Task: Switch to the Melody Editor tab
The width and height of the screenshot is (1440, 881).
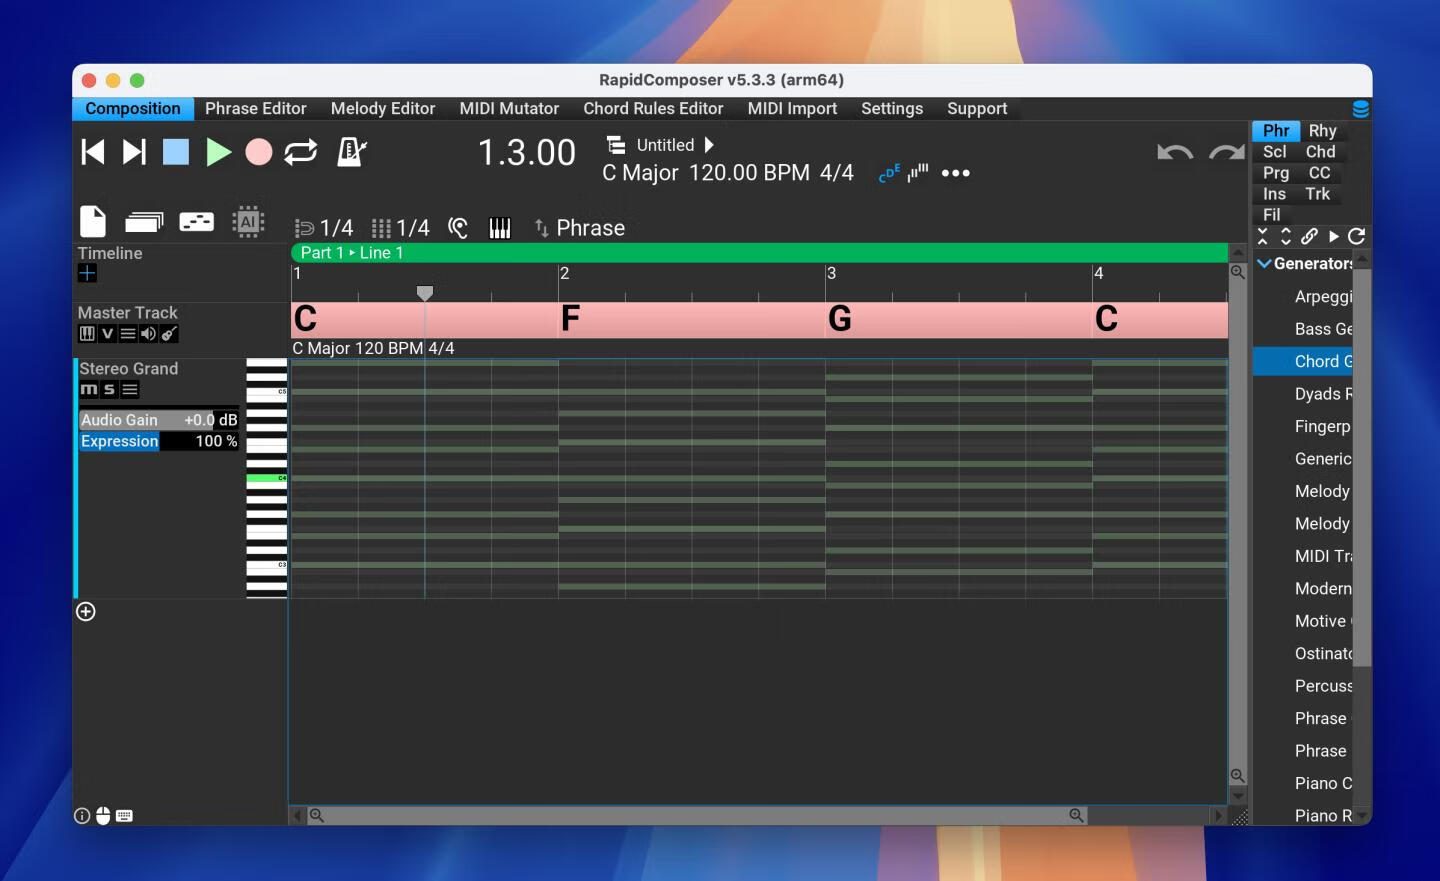Action: (382, 109)
